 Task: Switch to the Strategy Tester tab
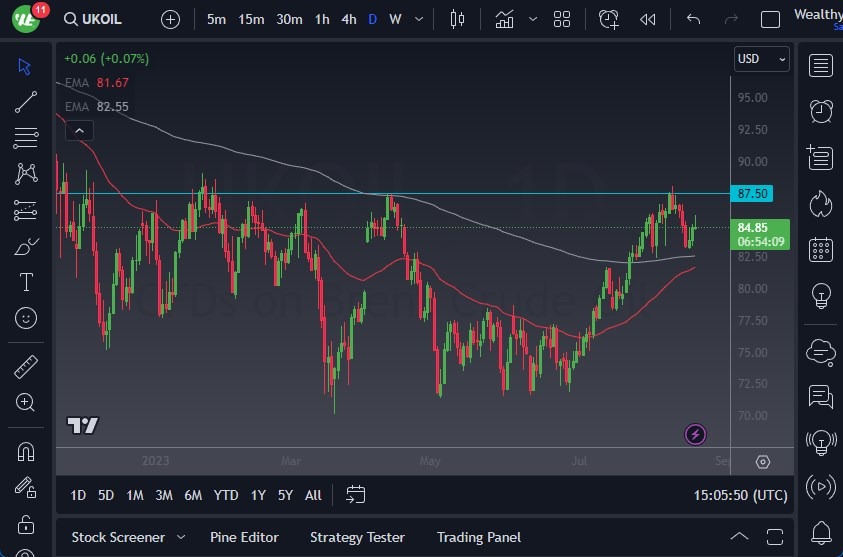357,537
